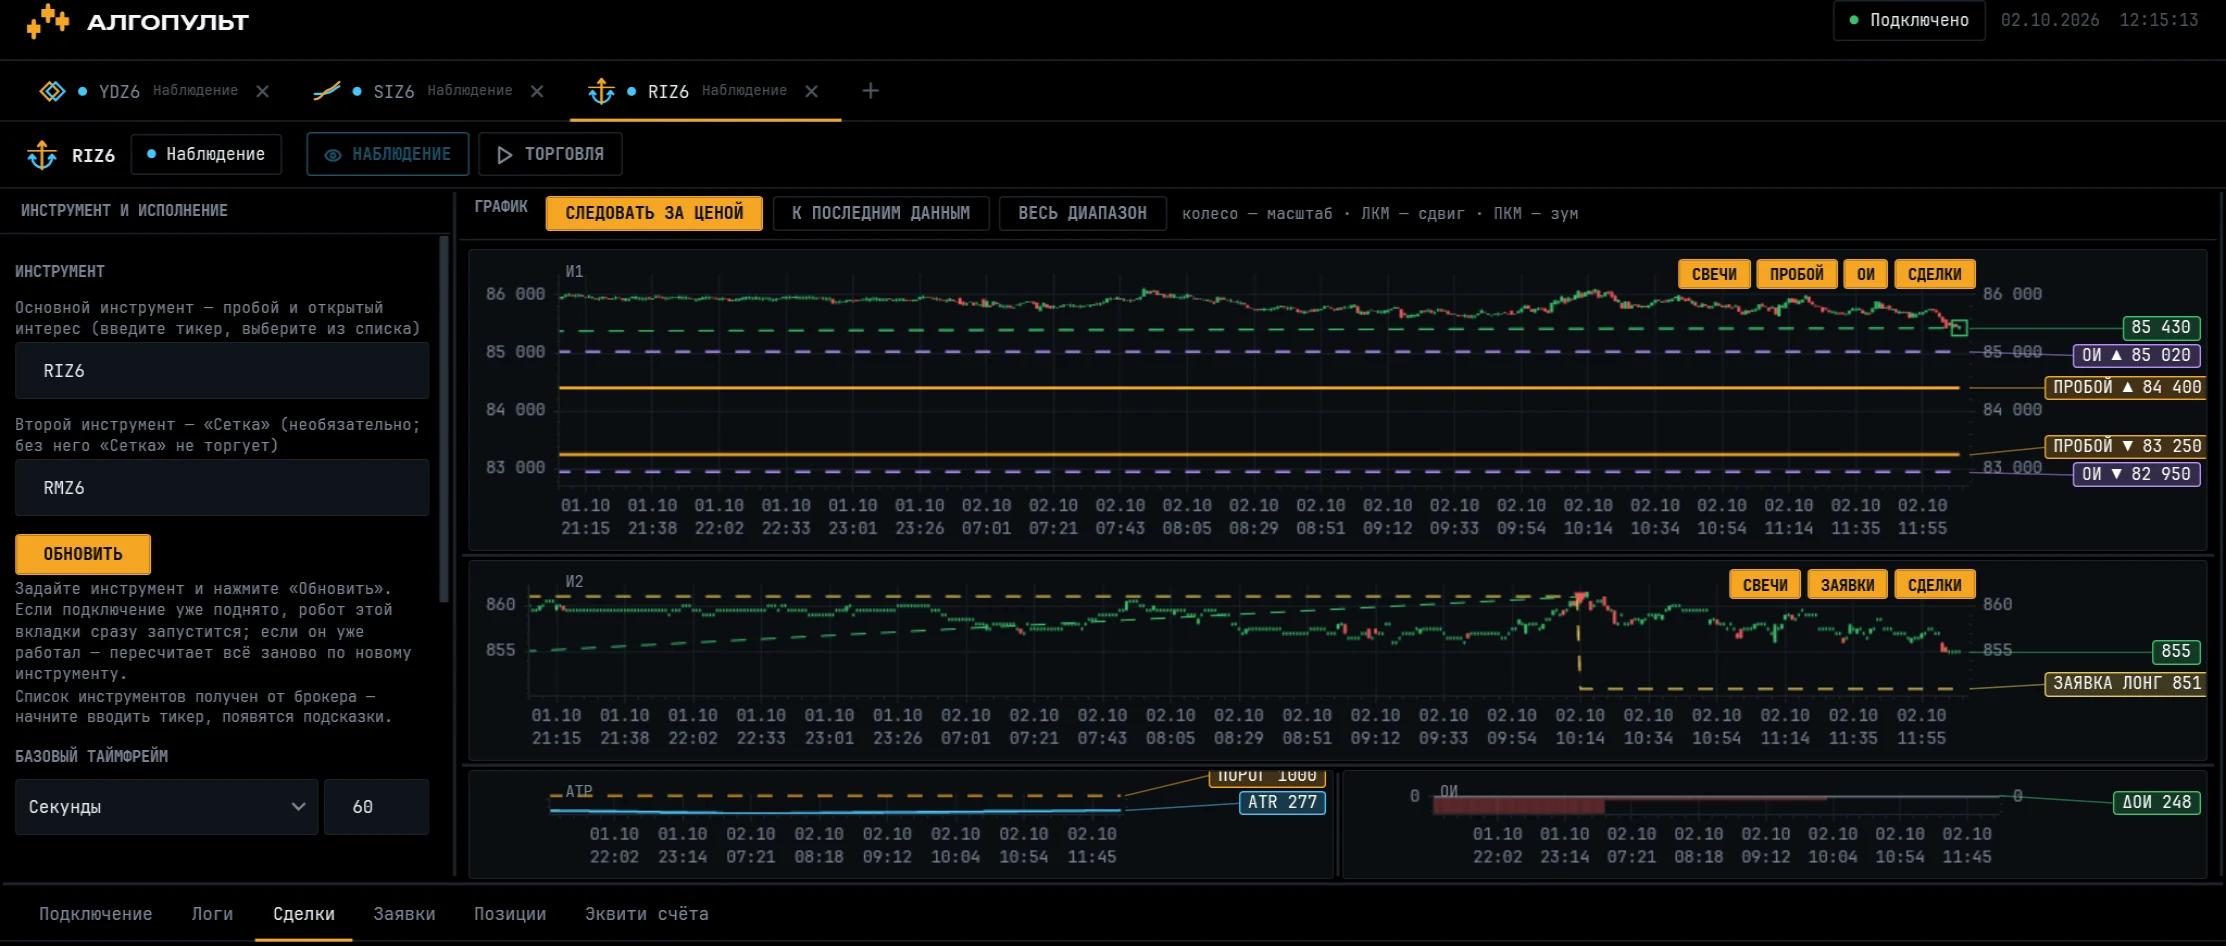Switch to НАБЛЮДЕНИЕ mode with eye icon
The height and width of the screenshot is (946, 2226).
(388, 154)
